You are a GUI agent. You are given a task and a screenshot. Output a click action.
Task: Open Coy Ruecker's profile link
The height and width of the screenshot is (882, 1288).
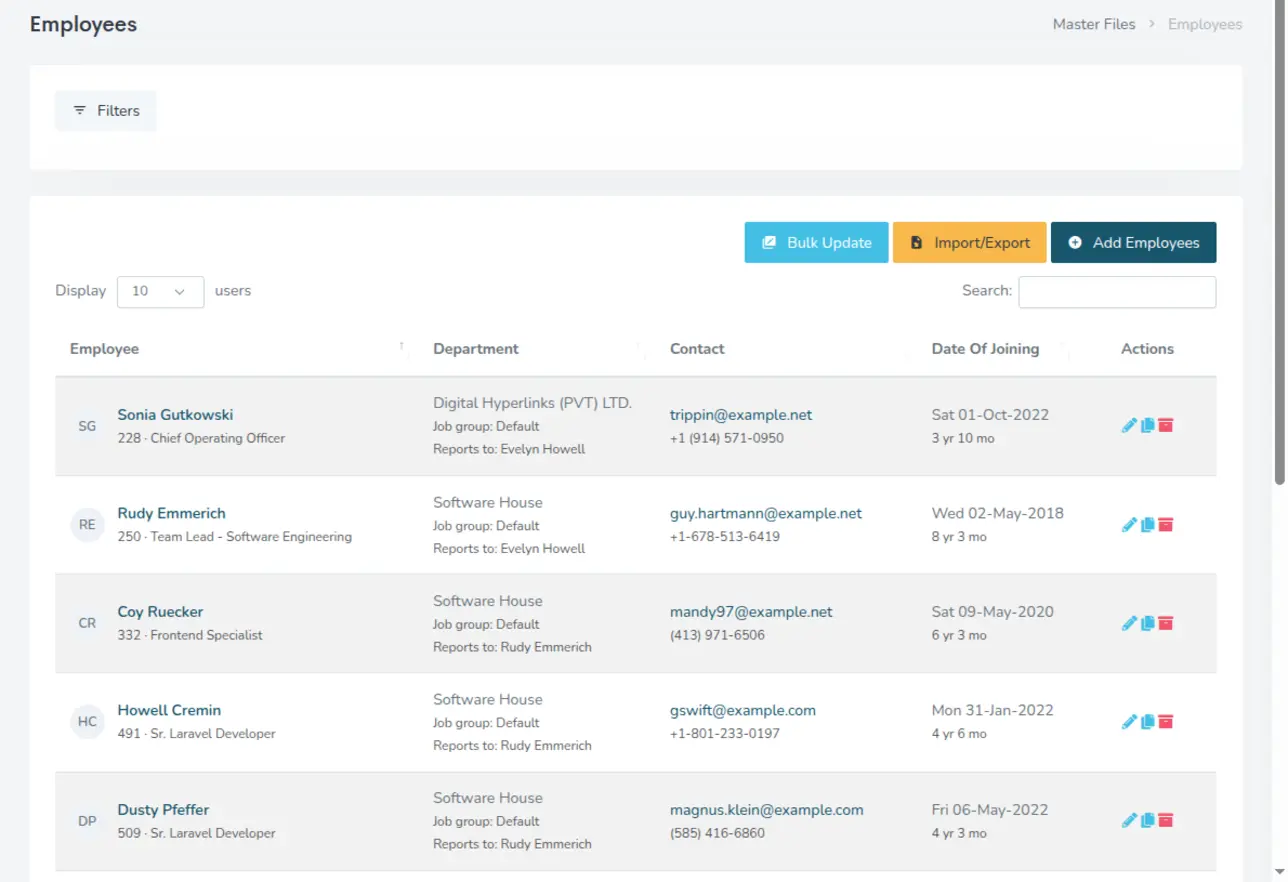pyautogui.click(x=160, y=612)
